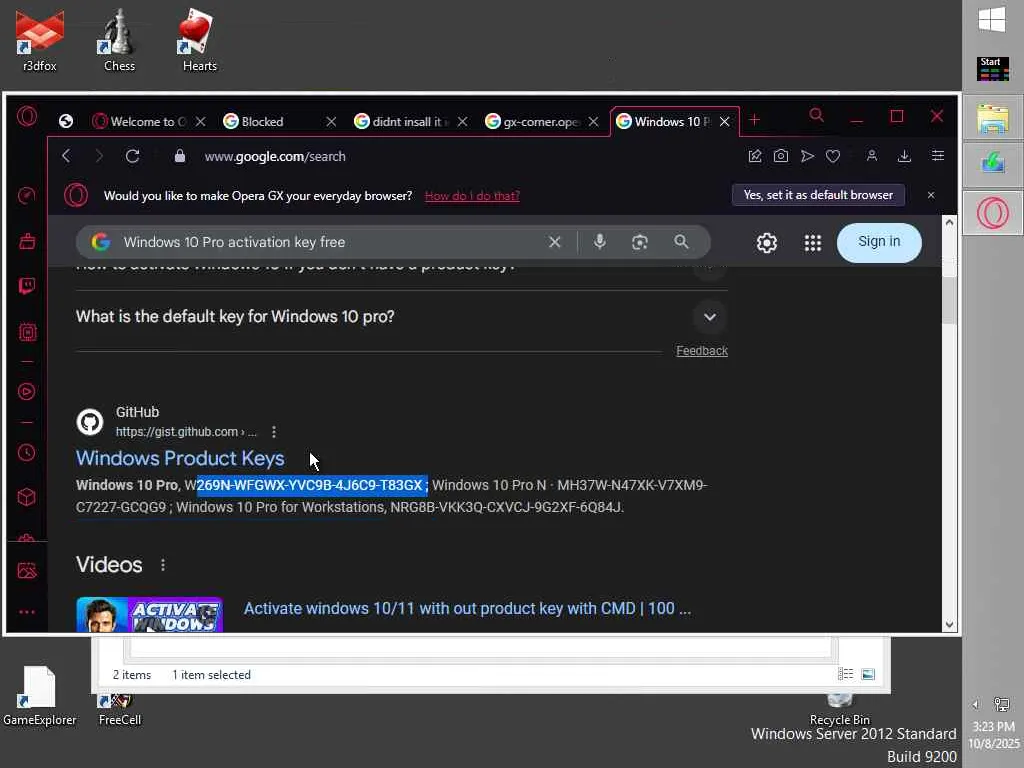Take a snapshot with camera icon
The height and width of the screenshot is (768, 1024).
click(x=780, y=155)
